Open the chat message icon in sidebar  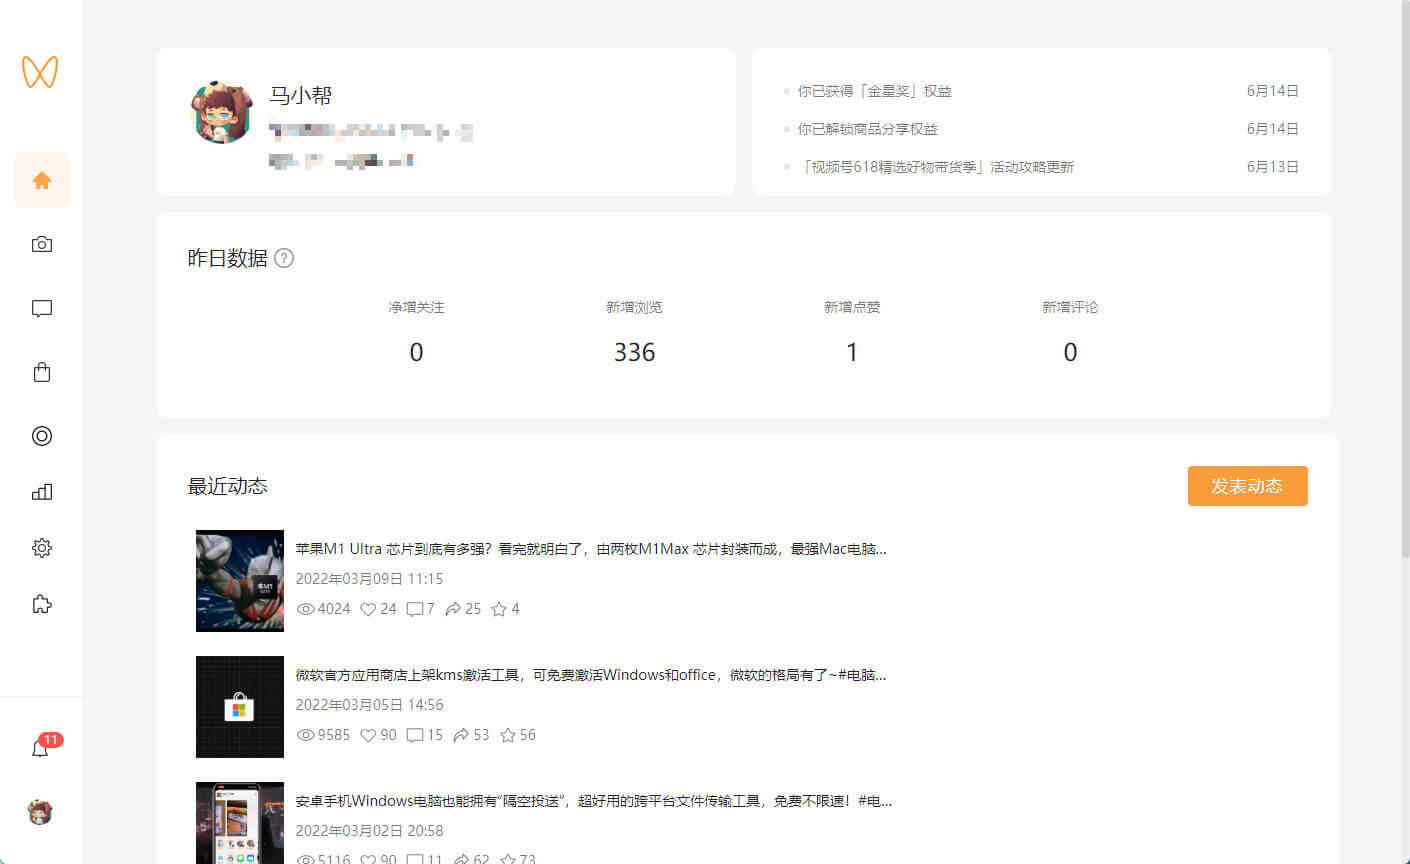pos(42,308)
